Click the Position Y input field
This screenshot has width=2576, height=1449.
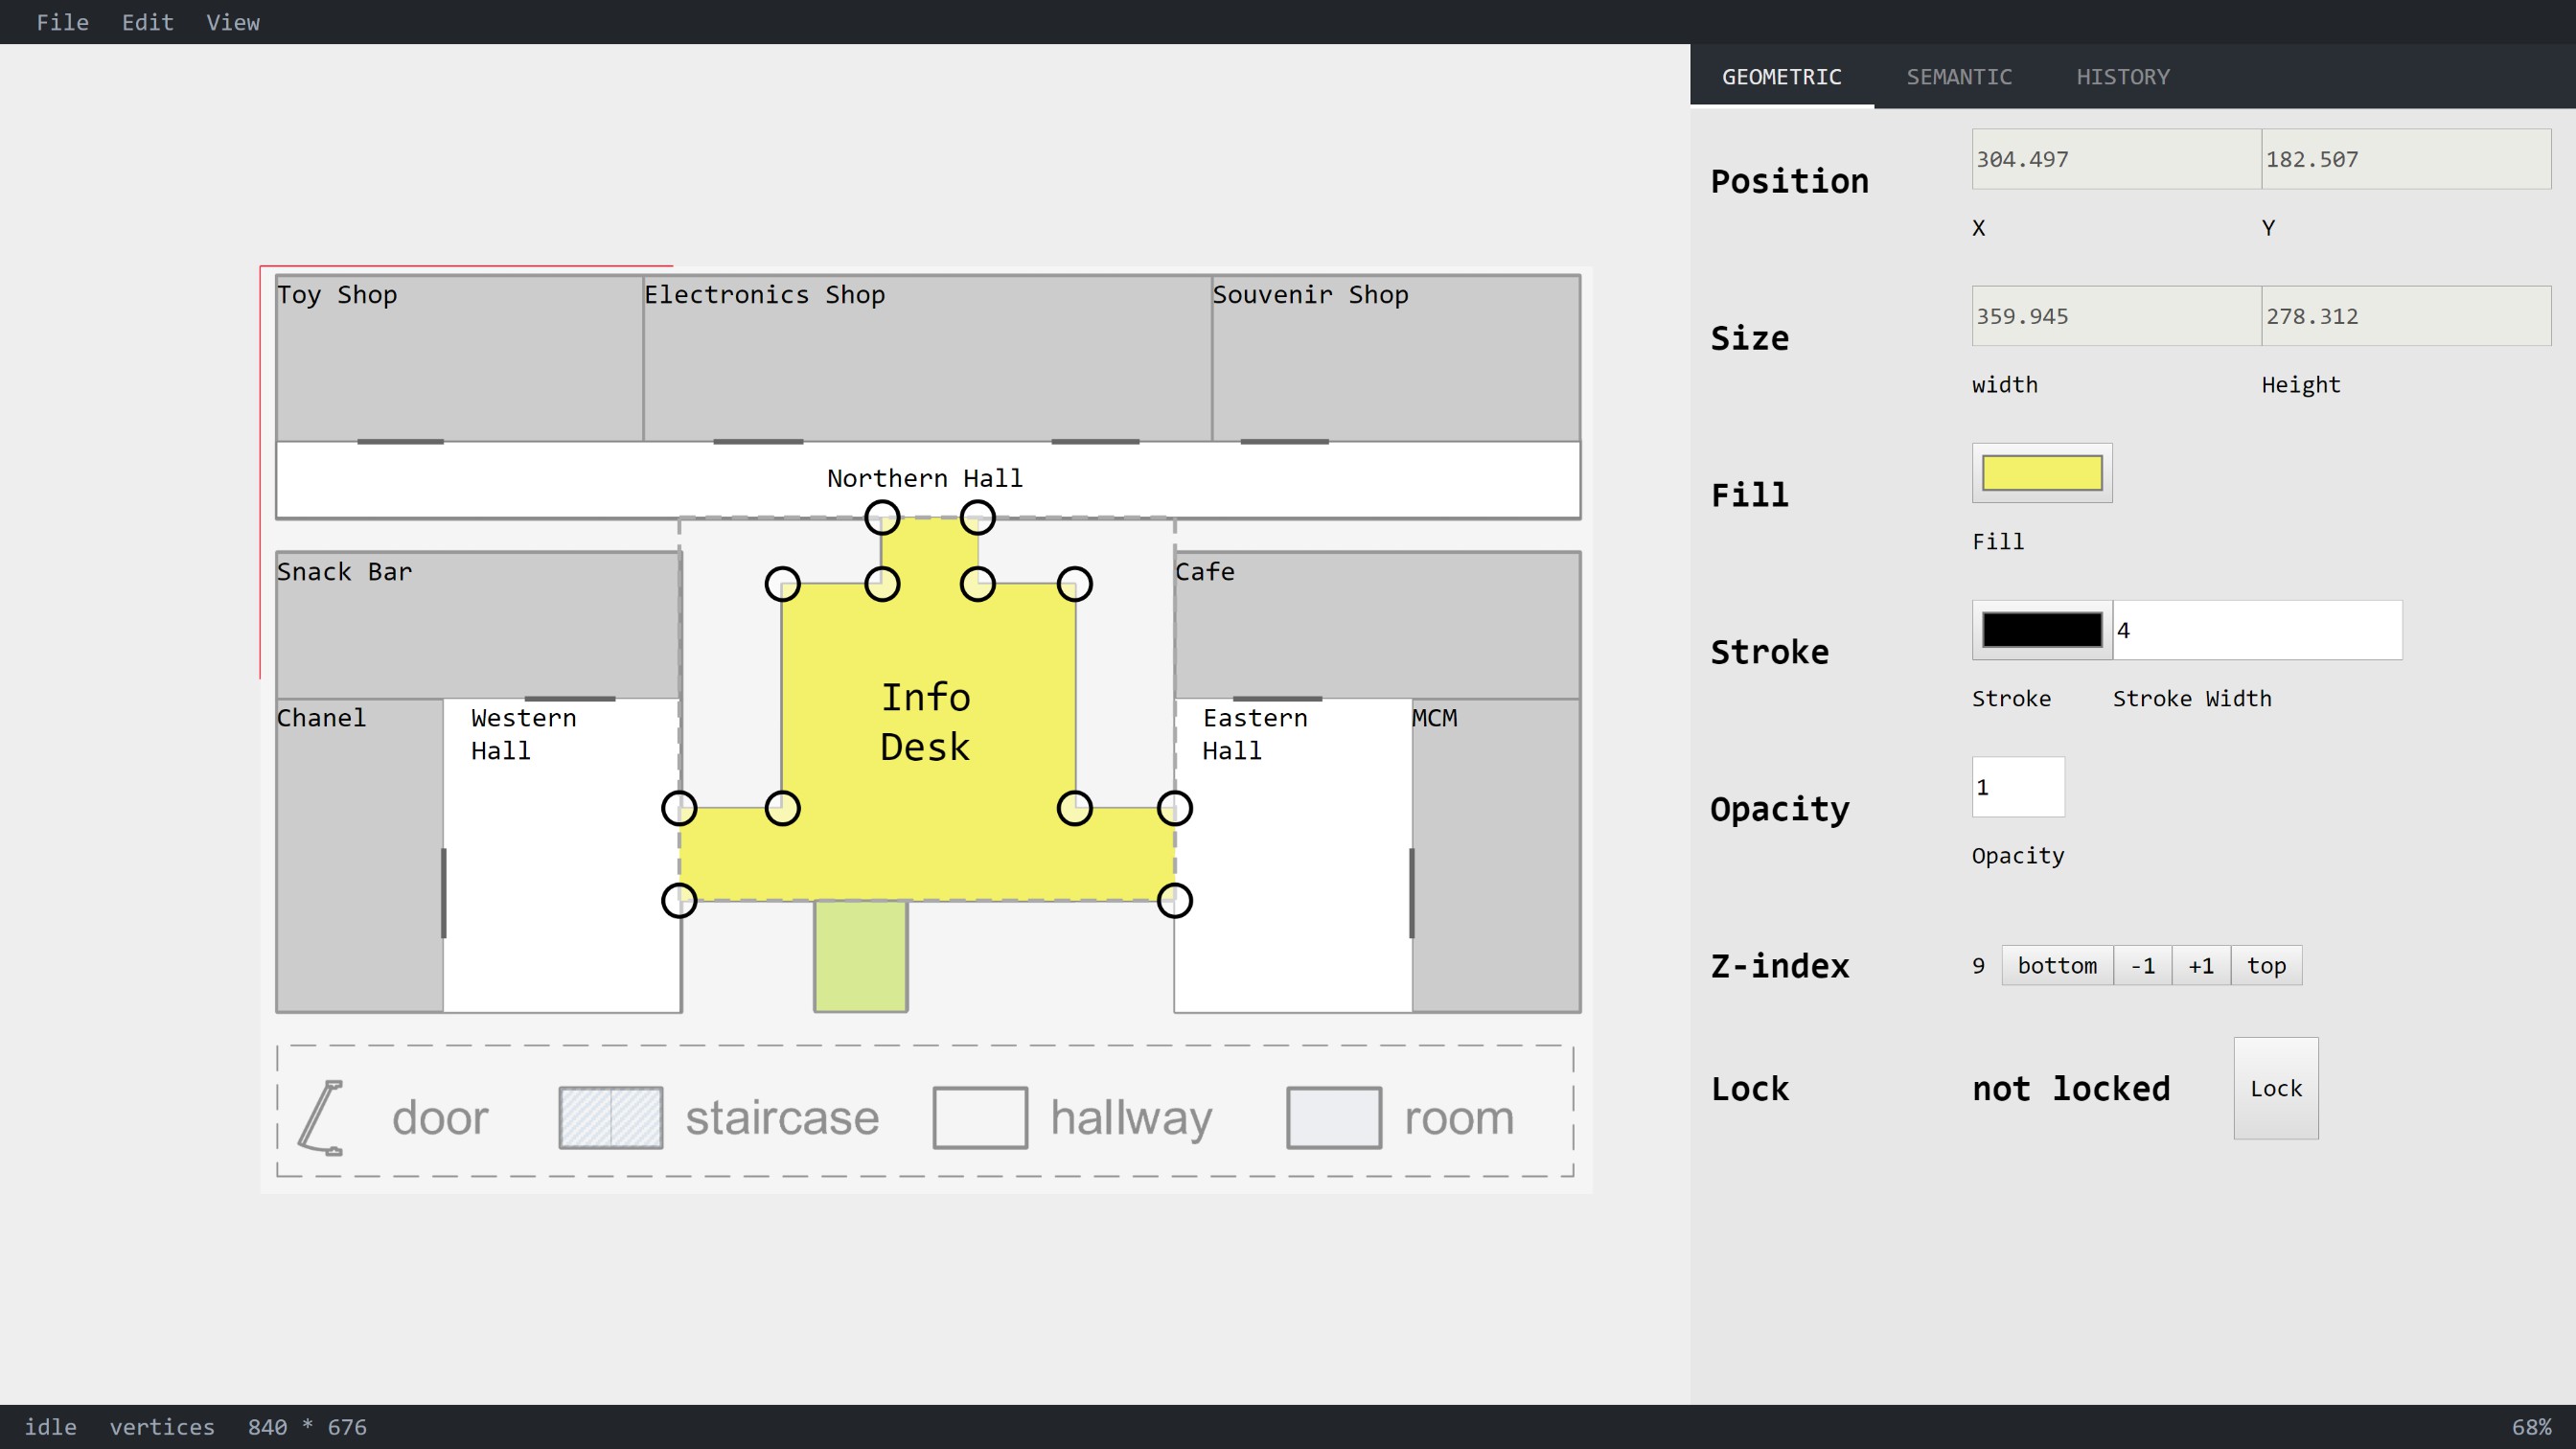coord(2406,159)
